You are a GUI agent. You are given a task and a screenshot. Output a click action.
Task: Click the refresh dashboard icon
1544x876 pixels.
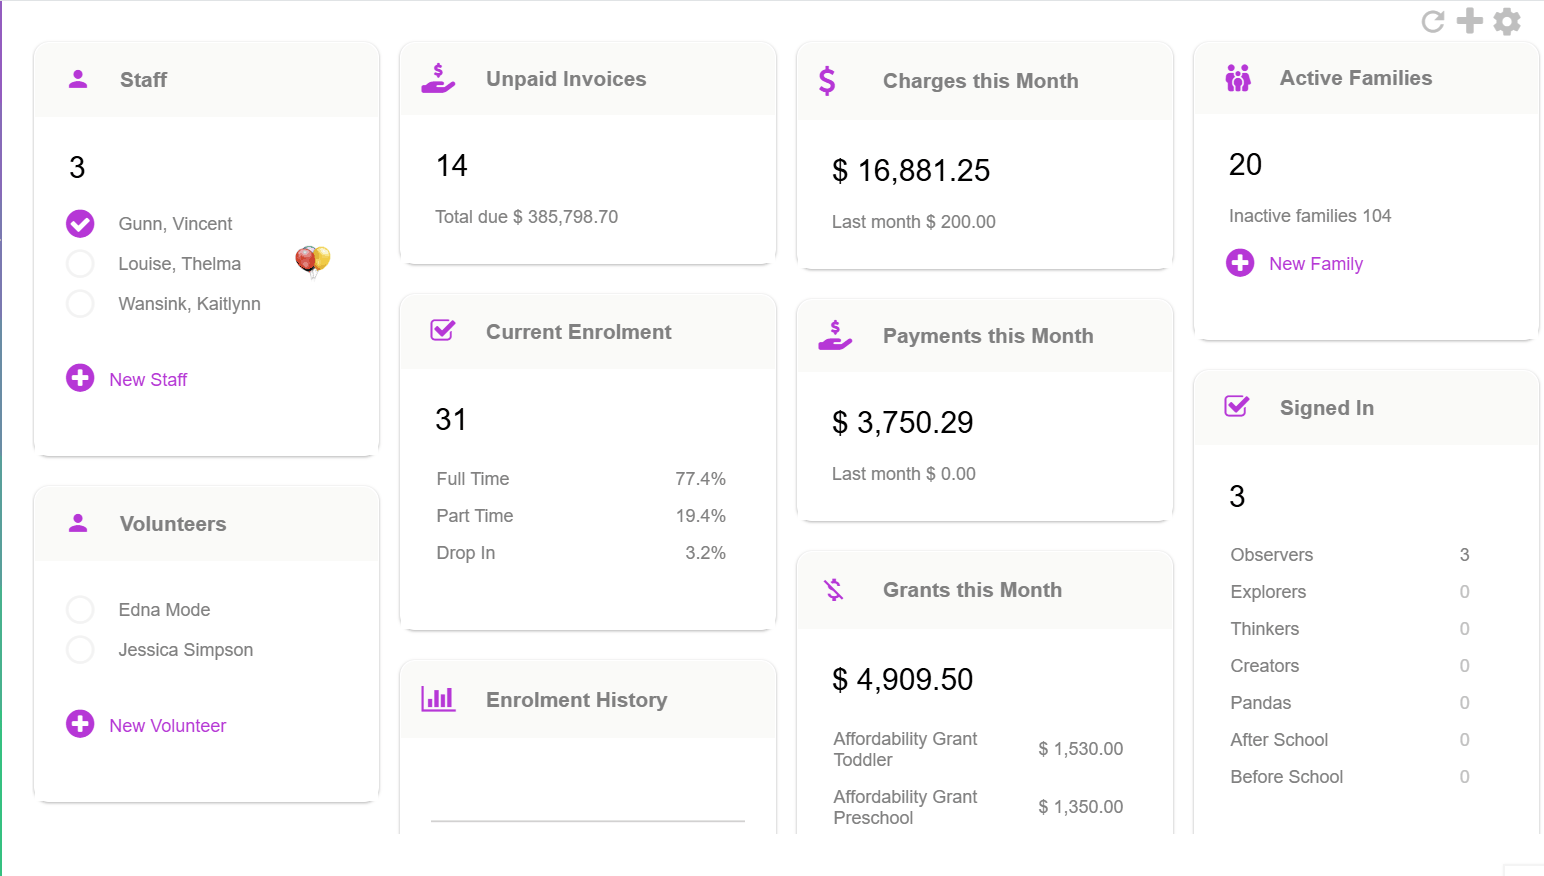(x=1432, y=22)
